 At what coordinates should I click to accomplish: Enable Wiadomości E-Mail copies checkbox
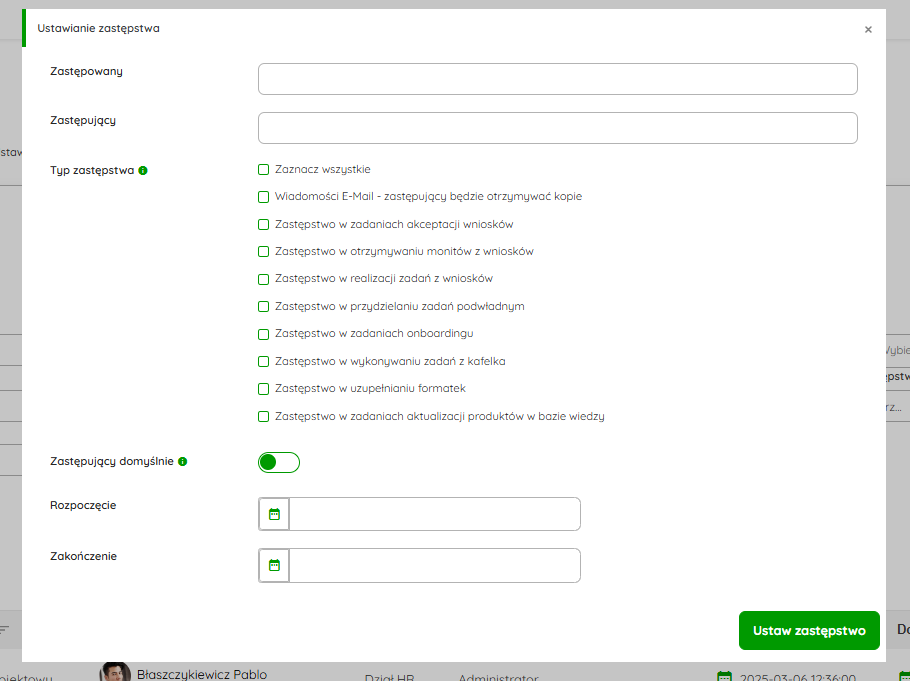[264, 197]
